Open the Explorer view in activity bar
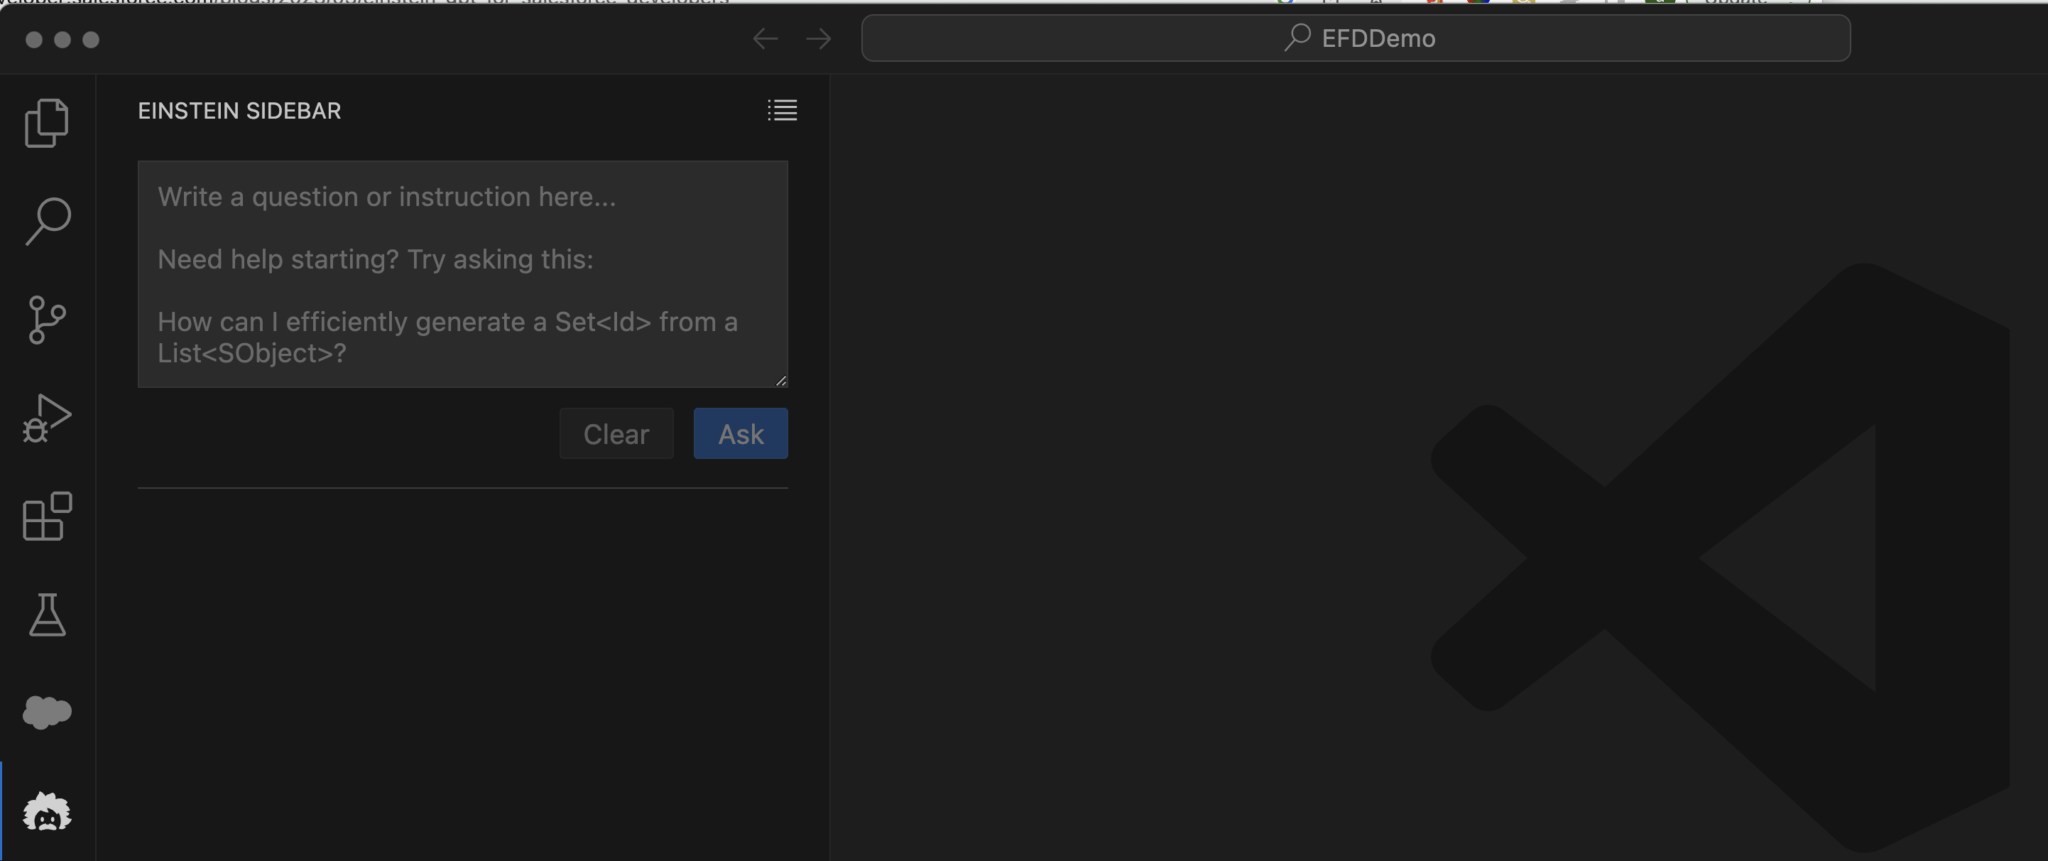Viewport: 2048px width, 861px height. (x=47, y=123)
